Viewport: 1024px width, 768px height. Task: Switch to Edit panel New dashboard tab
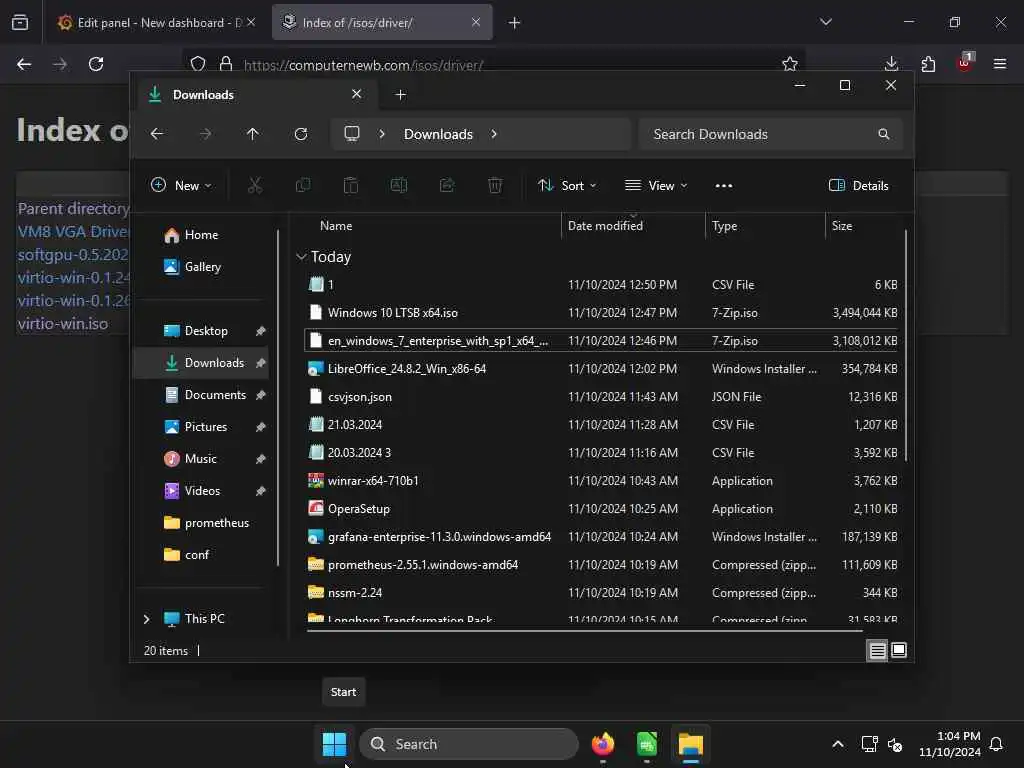156,22
